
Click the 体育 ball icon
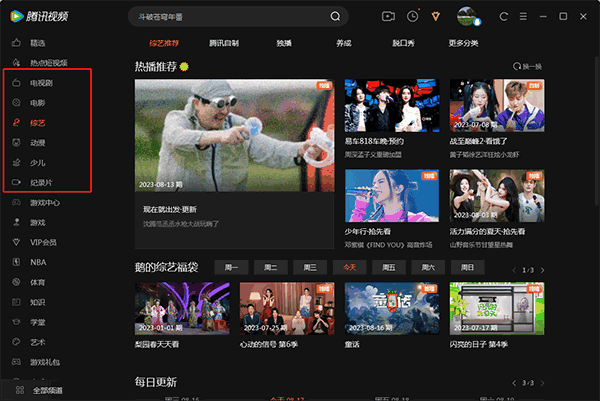16,282
